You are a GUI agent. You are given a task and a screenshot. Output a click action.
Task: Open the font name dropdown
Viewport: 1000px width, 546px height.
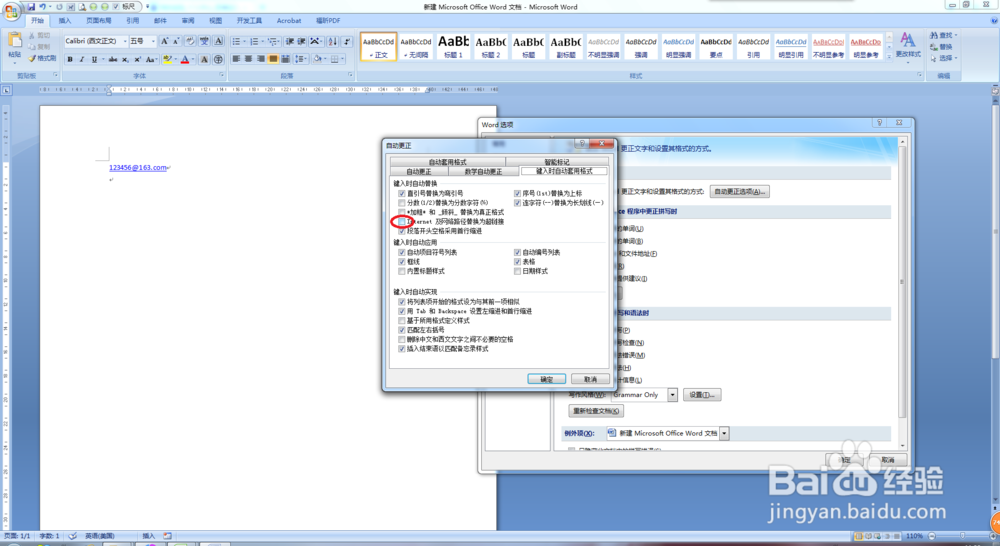124,41
